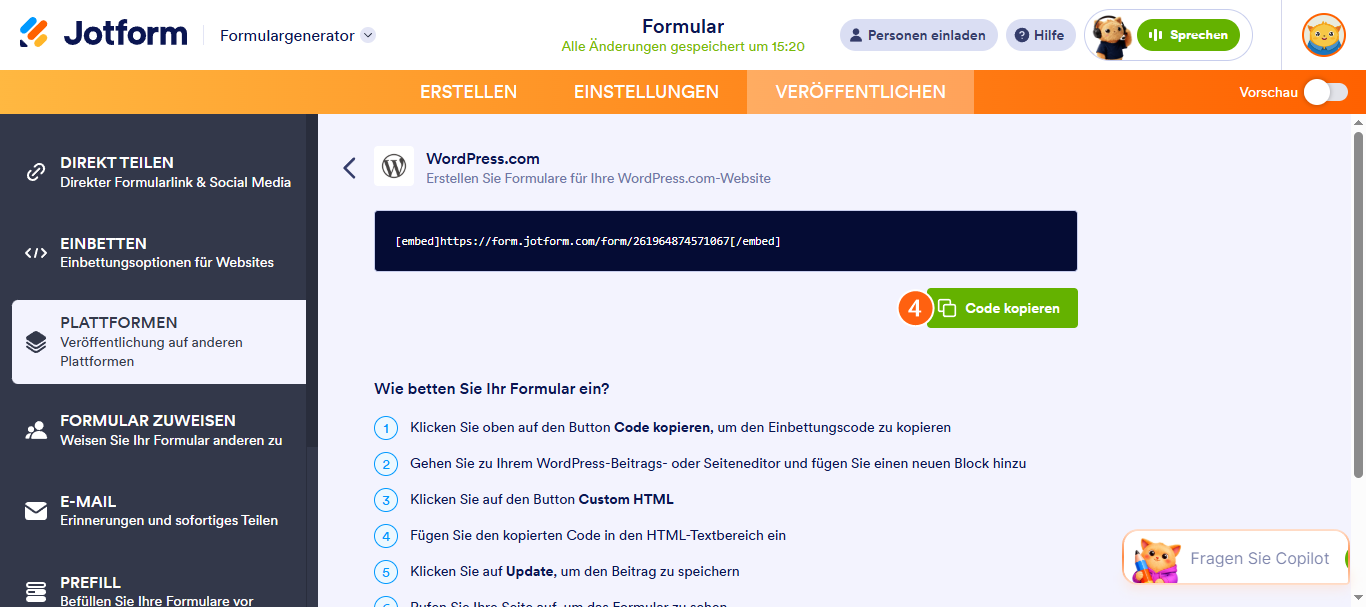Select the VERÖFFENTLICHEN tab
1366x607 pixels.
tap(860, 92)
